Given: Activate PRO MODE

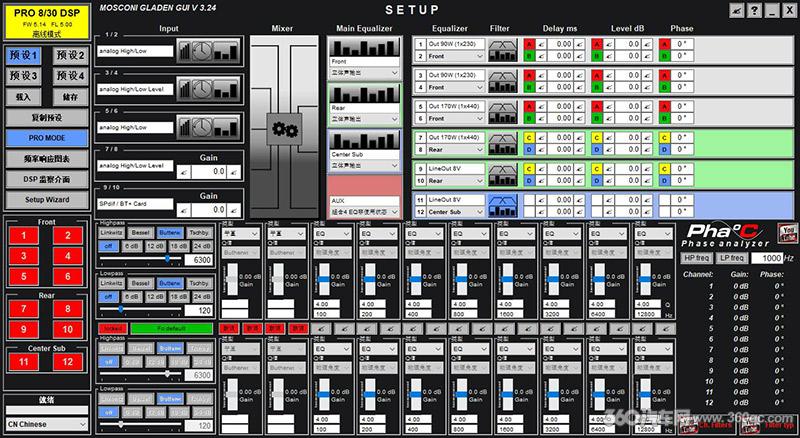Looking at the screenshot, I should tap(47, 138).
